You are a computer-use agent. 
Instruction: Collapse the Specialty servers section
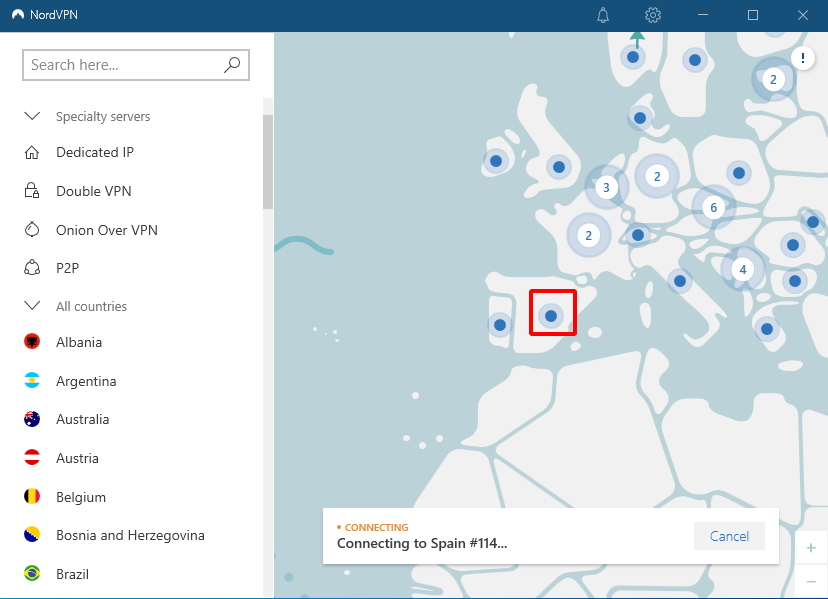[32, 116]
